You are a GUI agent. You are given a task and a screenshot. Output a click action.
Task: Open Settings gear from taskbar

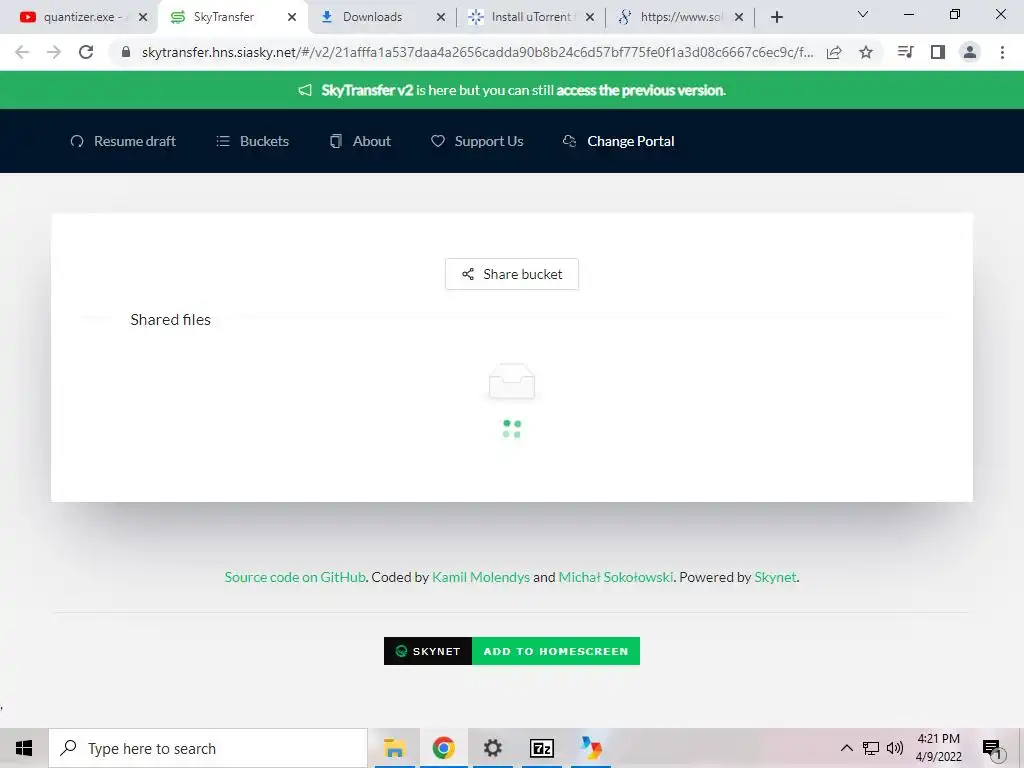[492, 748]
